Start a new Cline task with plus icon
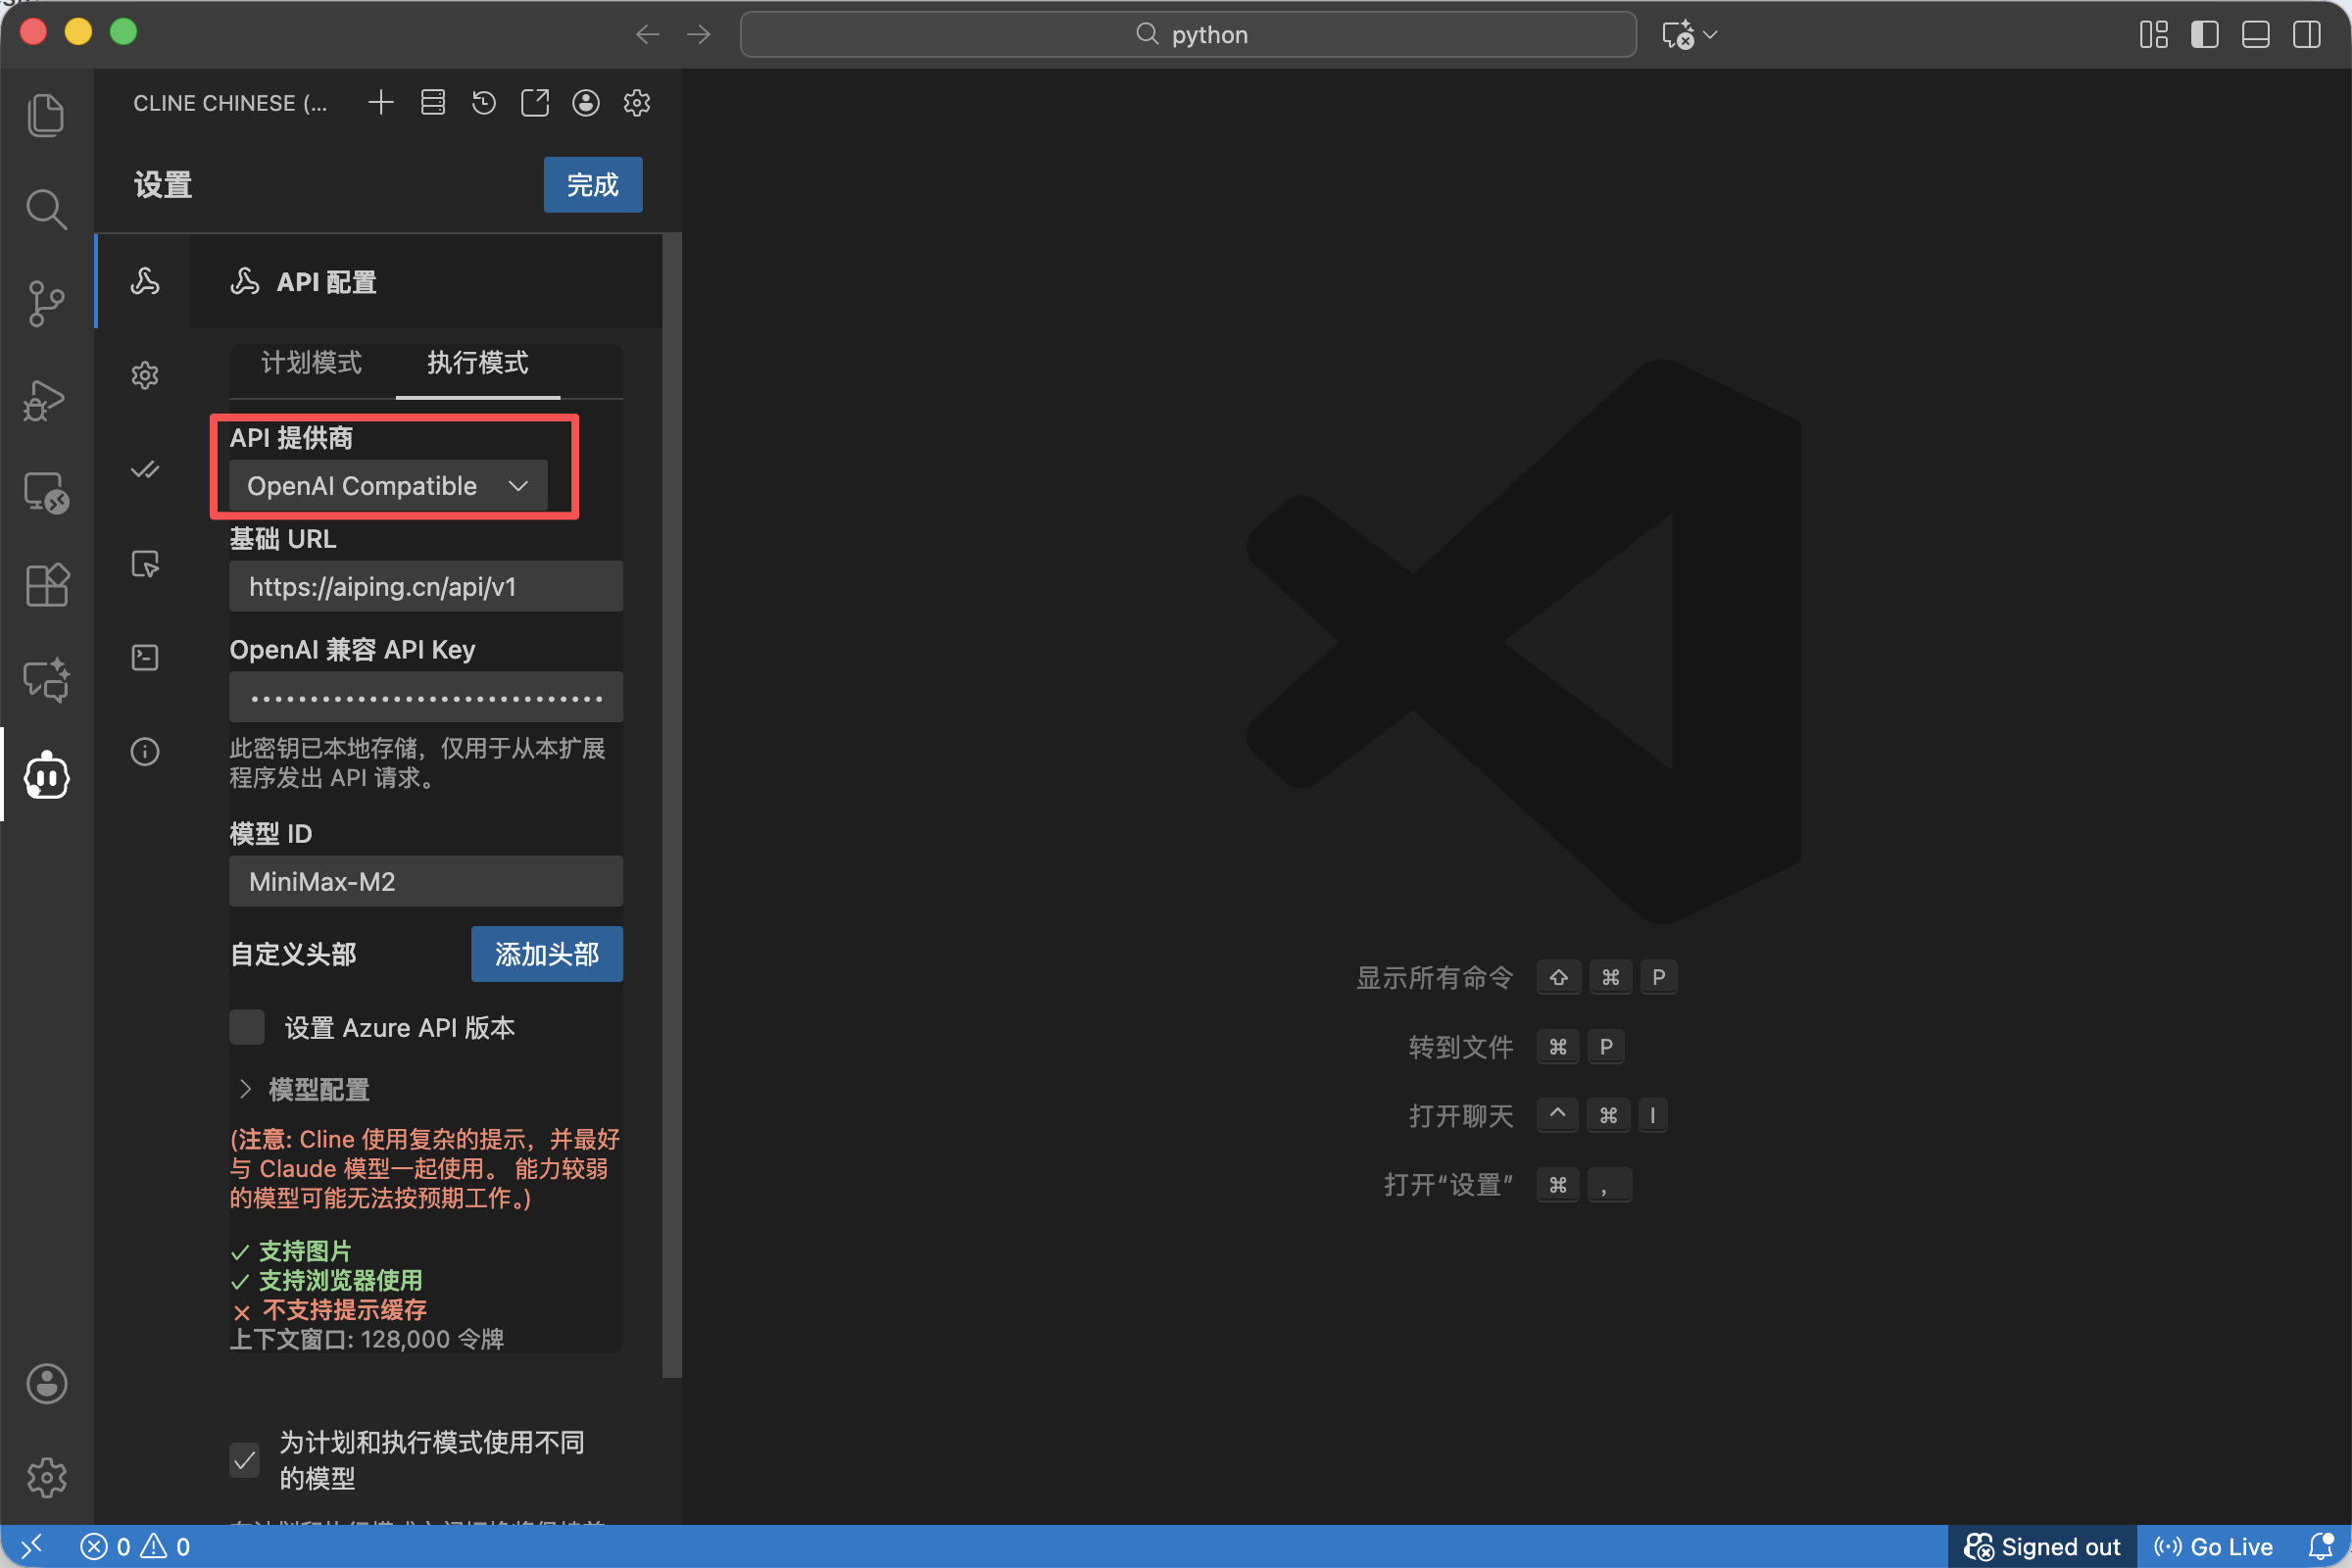Viewport: 2352px width, 1568px height. point(381,103)
